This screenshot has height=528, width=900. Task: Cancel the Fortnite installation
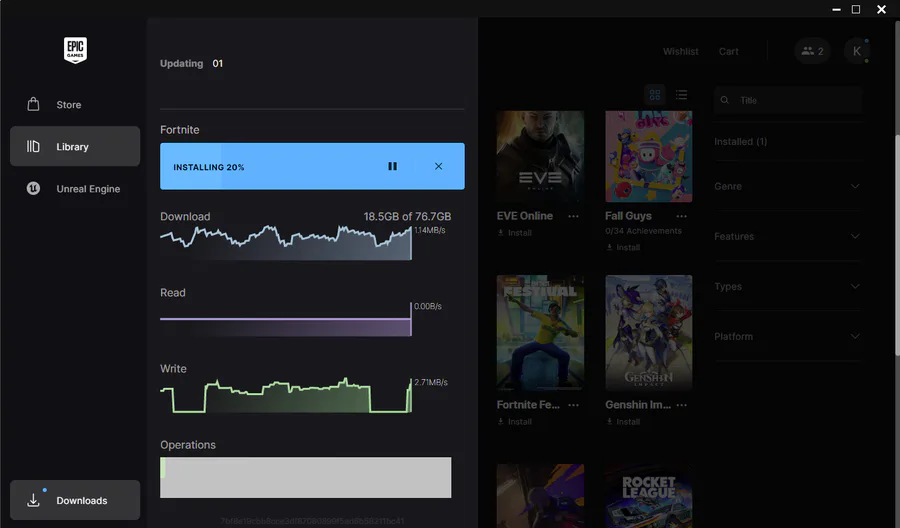pyautogui.click(x=439, y=166)
